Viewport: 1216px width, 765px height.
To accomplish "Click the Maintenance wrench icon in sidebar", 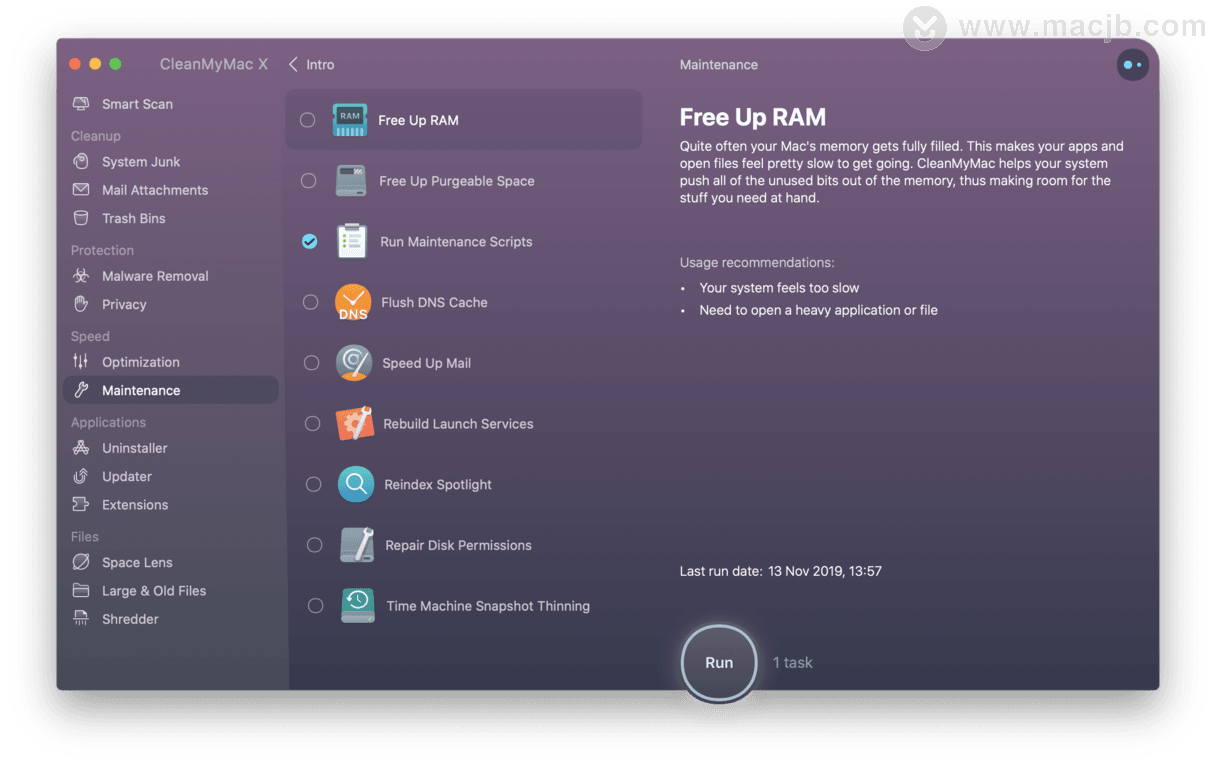I will coord(81,390).
